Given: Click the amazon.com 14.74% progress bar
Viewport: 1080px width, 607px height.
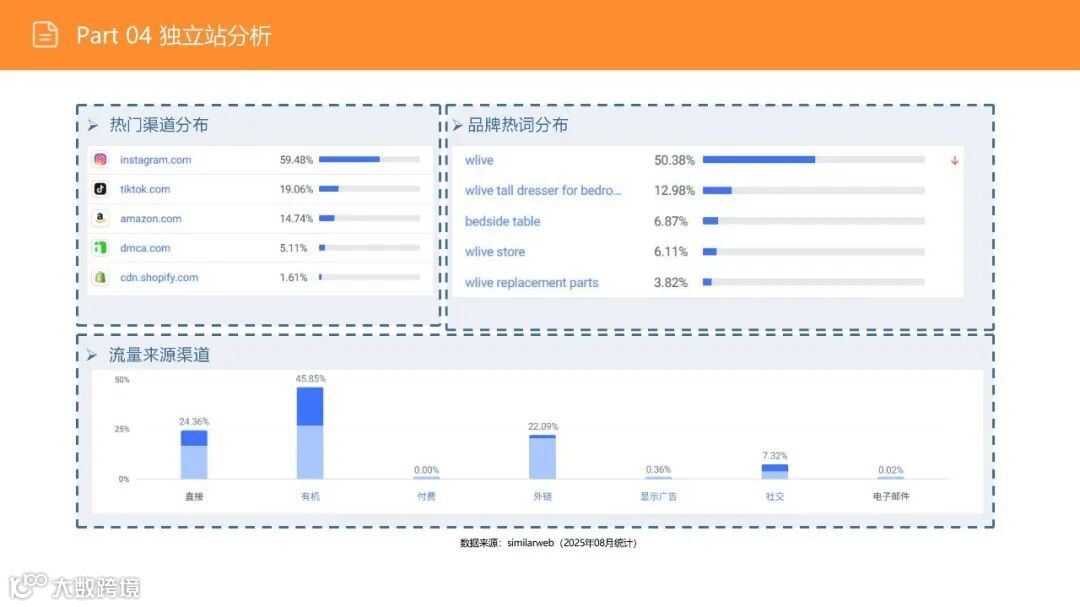Looking at the screenshot, I should (369, 218).
